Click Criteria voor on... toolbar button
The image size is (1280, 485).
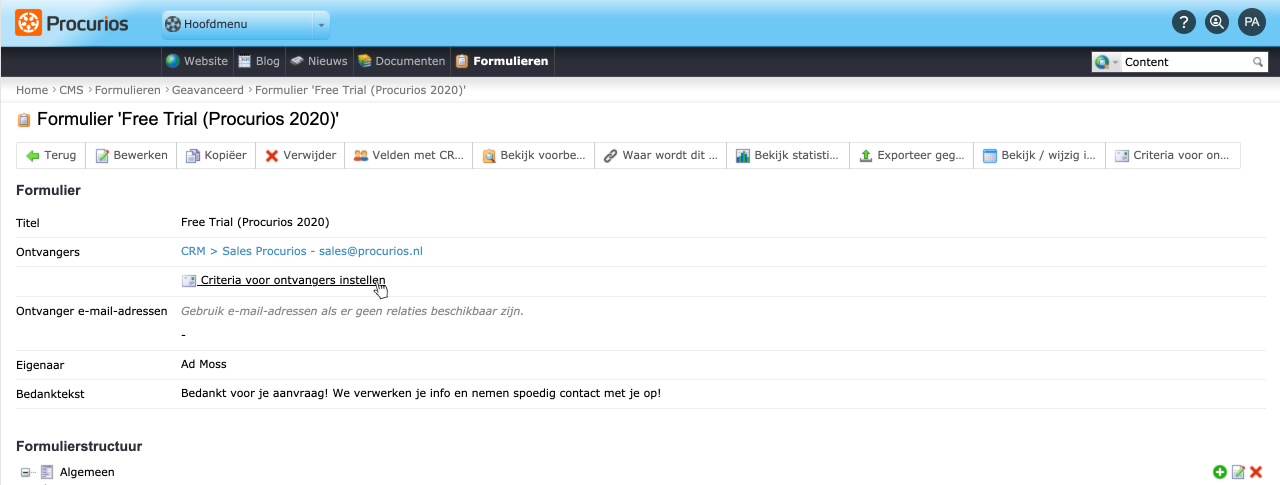click(x=1173, y=156)
